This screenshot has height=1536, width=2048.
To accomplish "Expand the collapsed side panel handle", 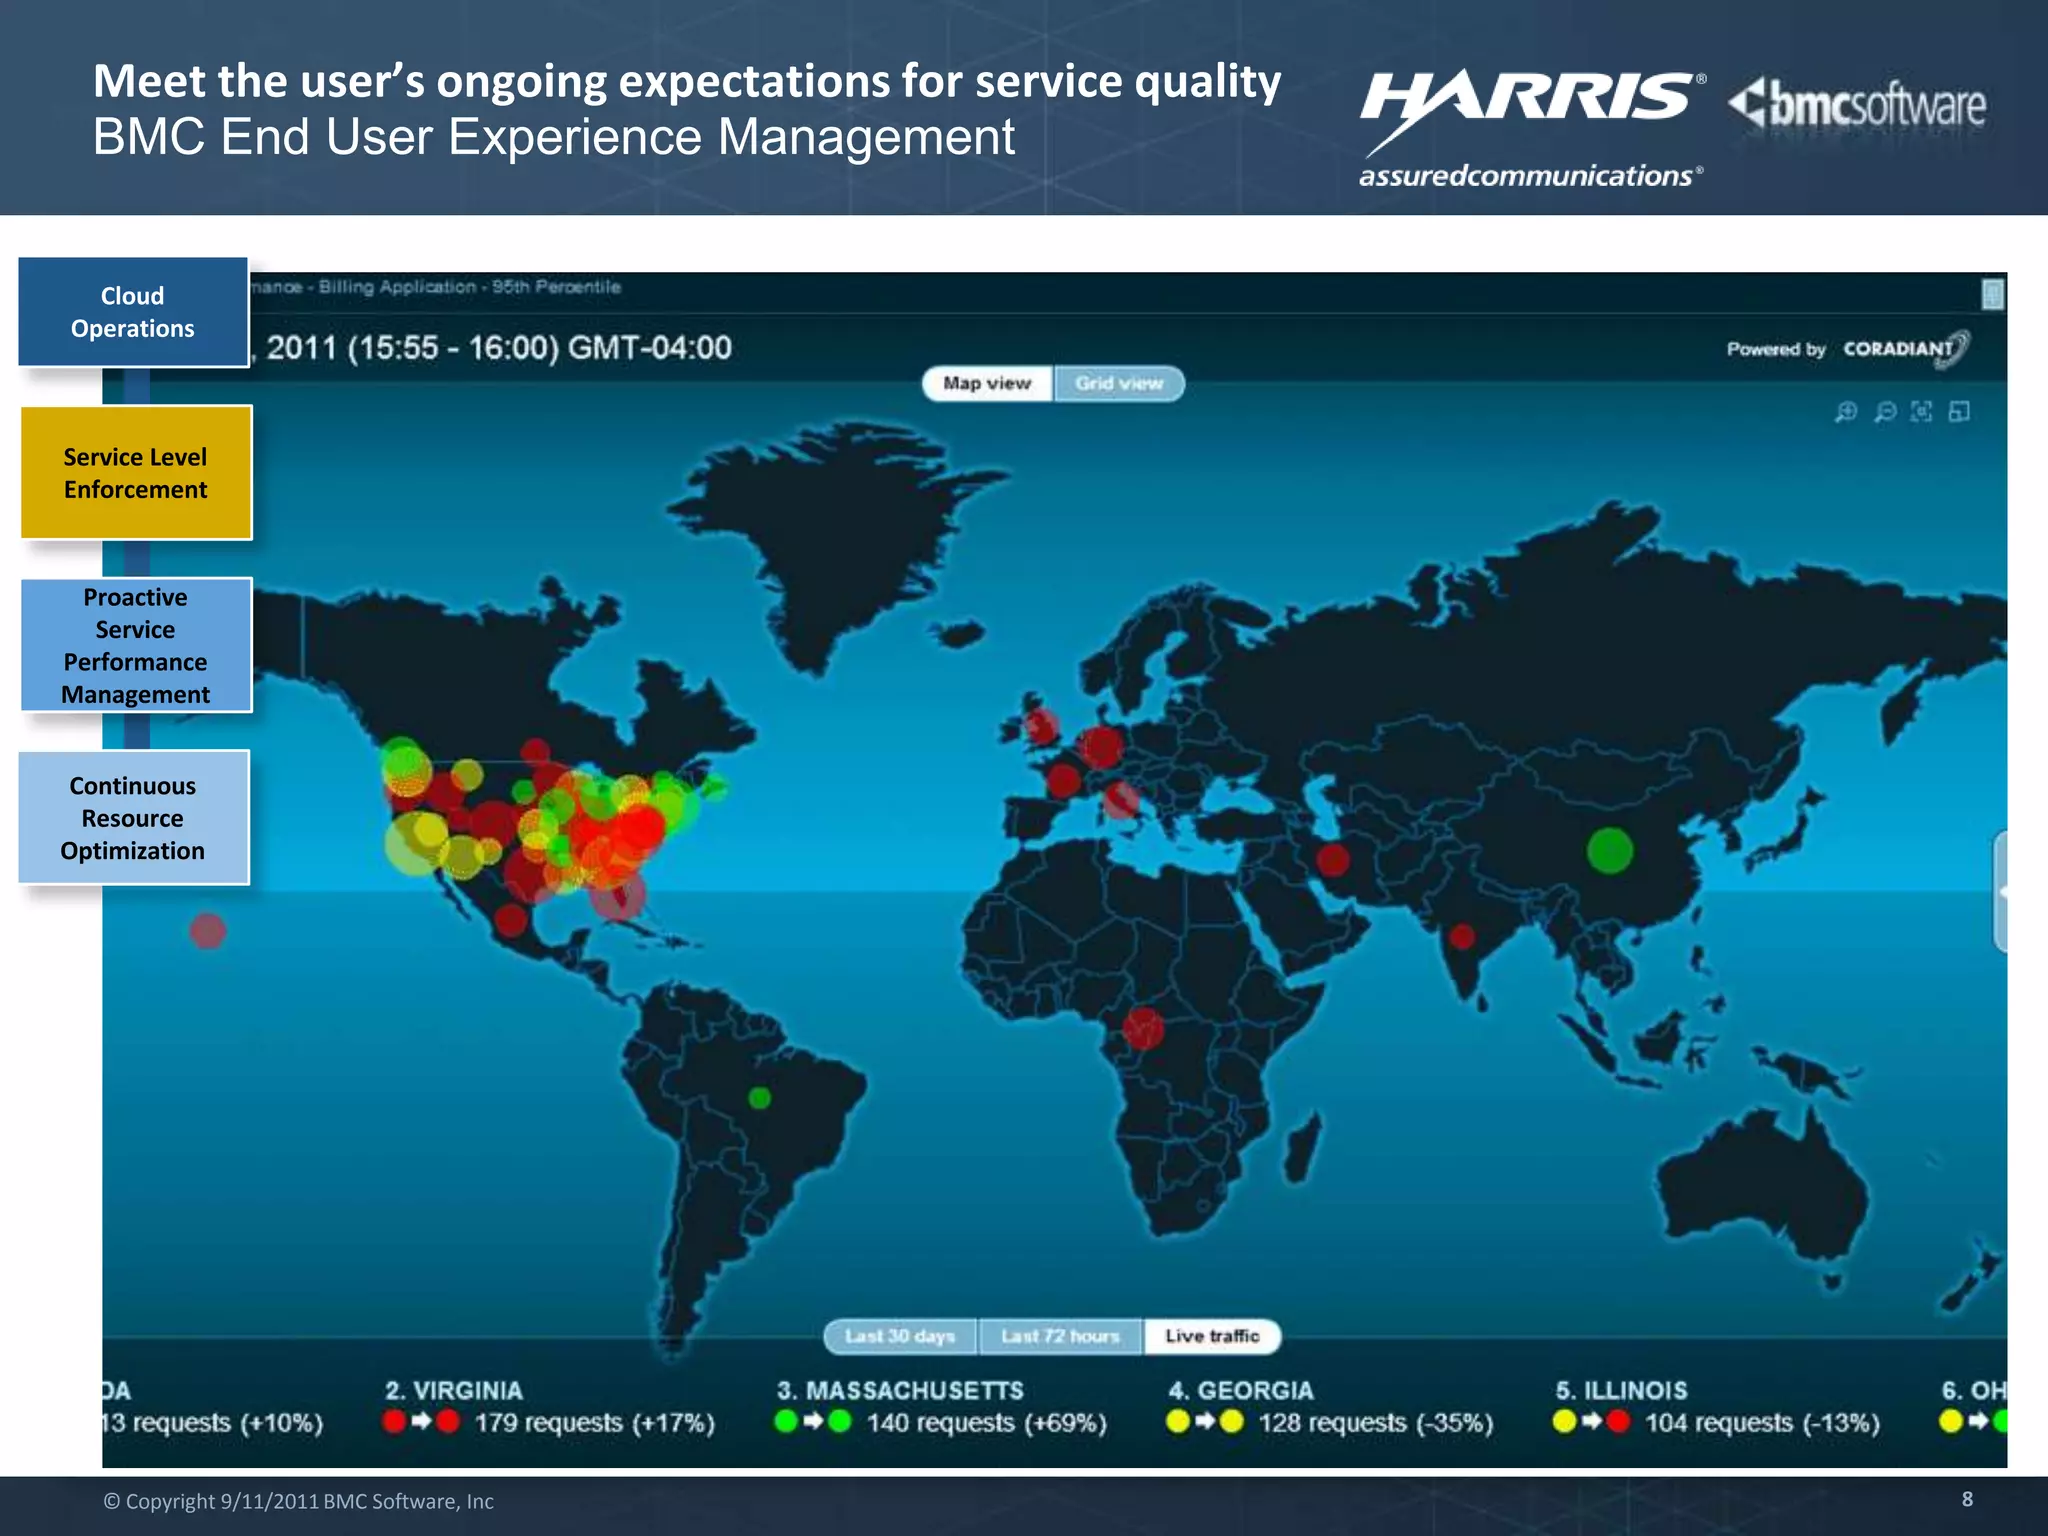I will tap(2000, 891).
